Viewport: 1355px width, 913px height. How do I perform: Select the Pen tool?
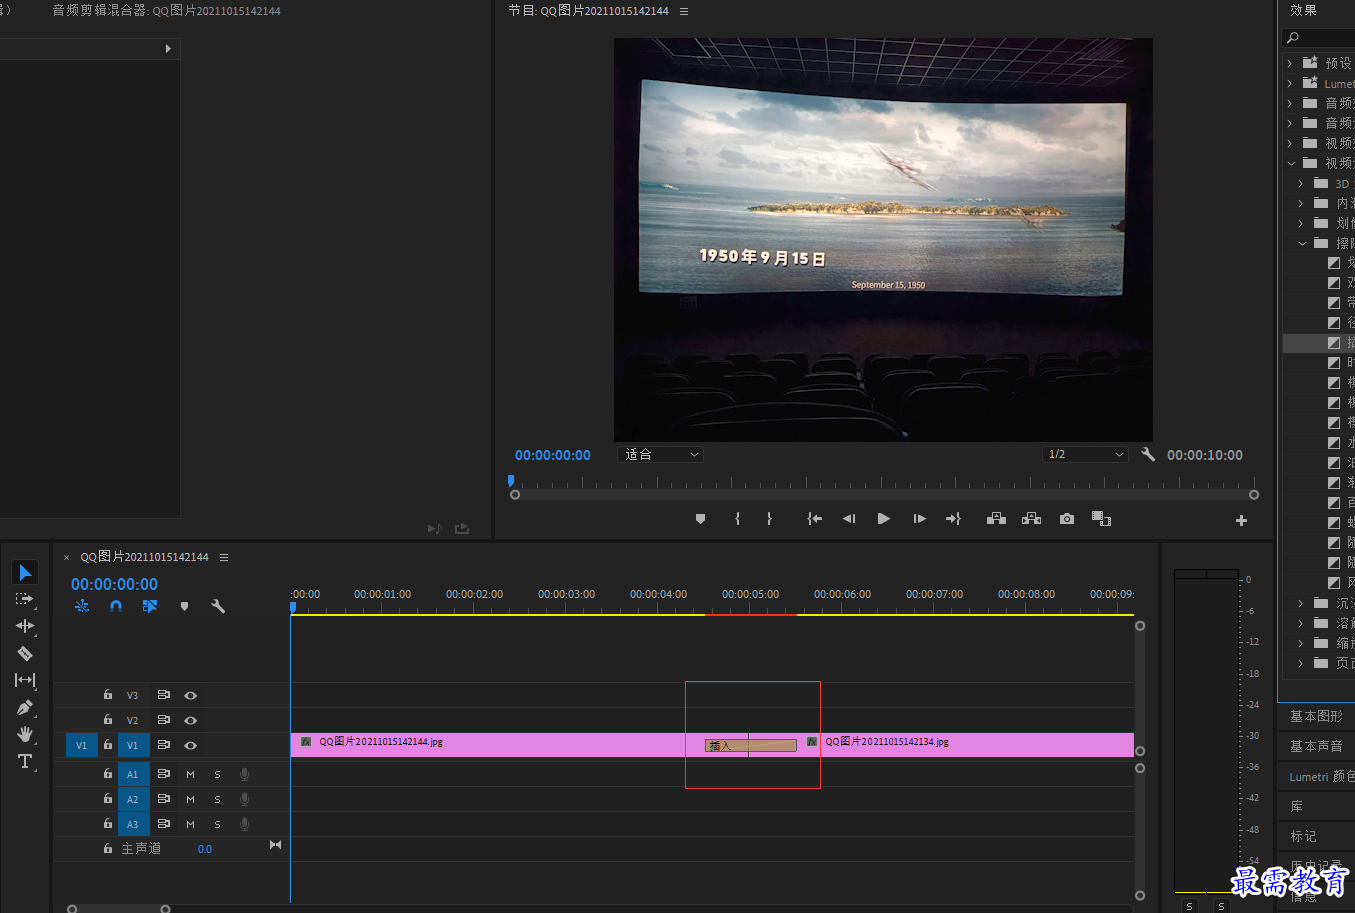click(25, 707)
